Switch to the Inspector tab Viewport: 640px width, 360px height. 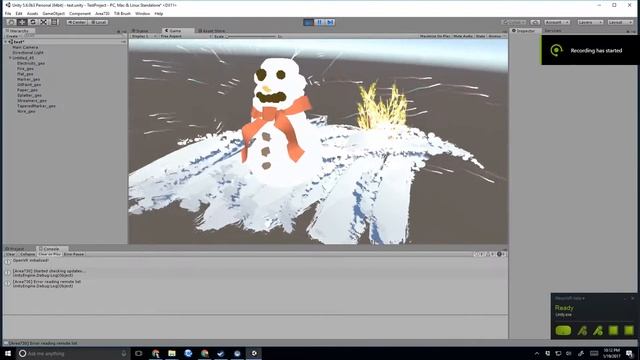pos(524,31)
